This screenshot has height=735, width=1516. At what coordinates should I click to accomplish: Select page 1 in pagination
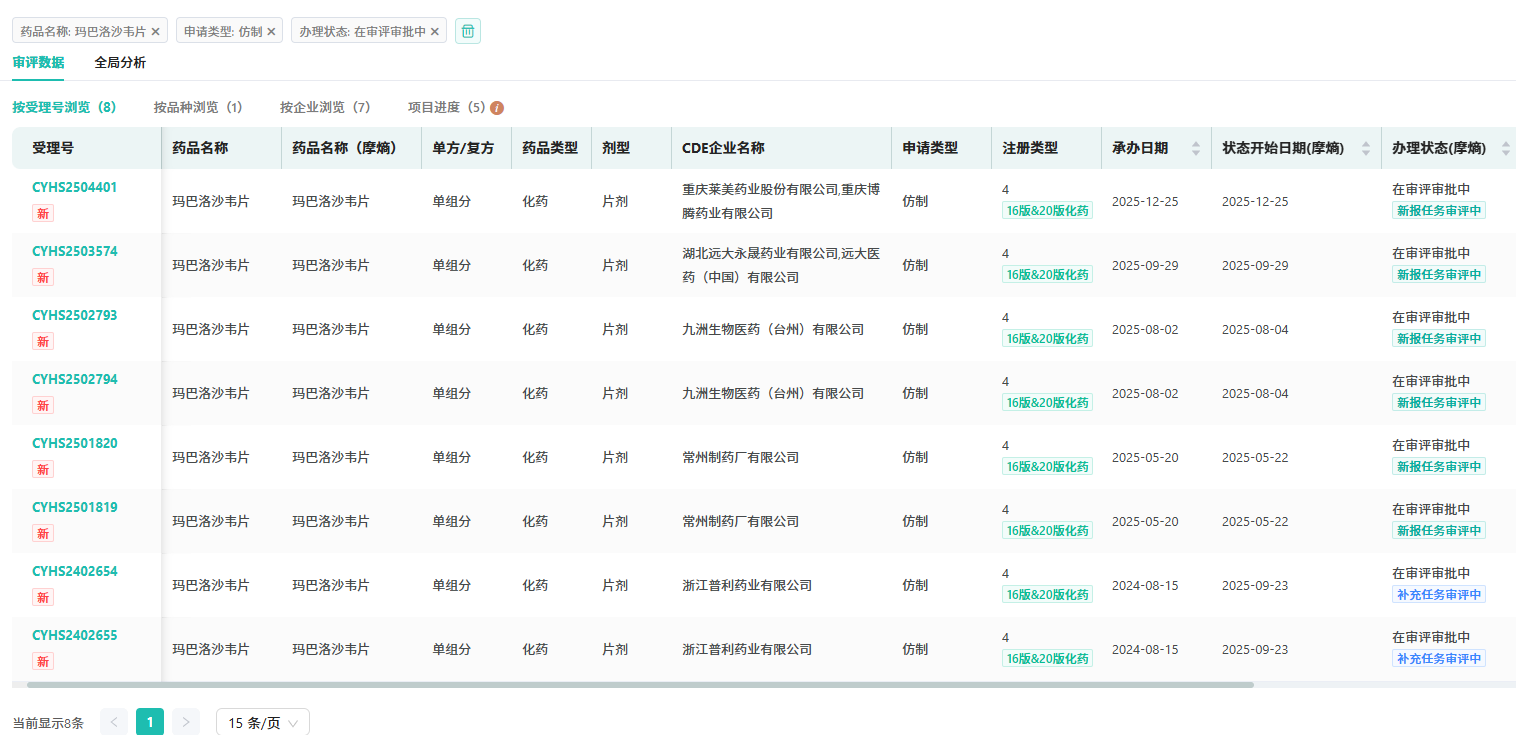[x=150, y=722]
